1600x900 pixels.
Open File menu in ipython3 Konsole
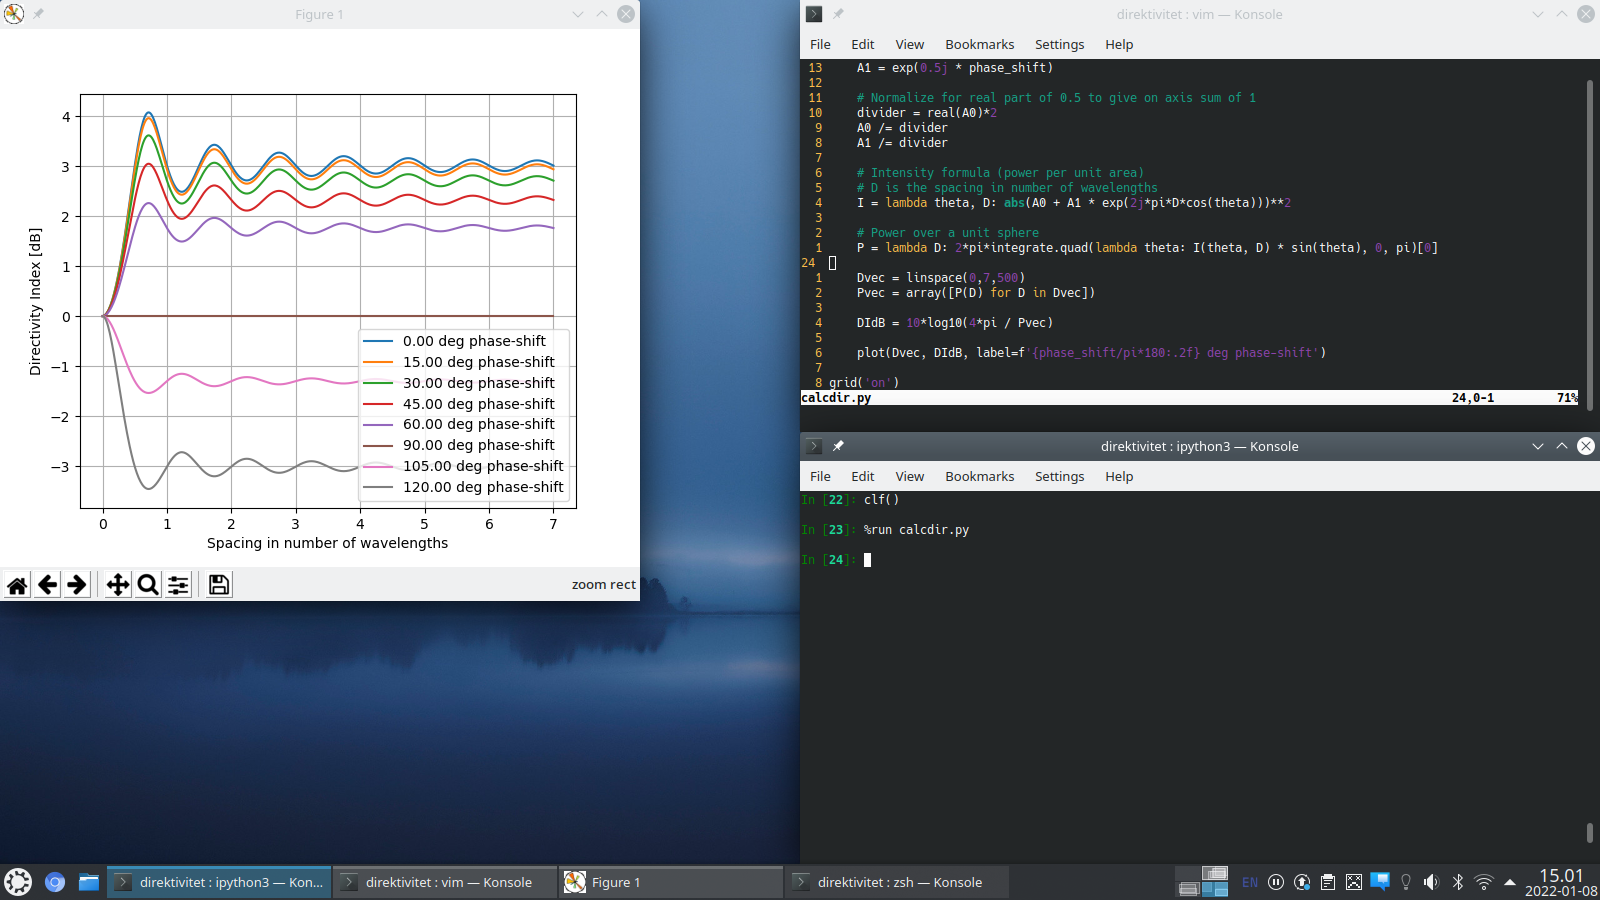[x=820, y=476]
